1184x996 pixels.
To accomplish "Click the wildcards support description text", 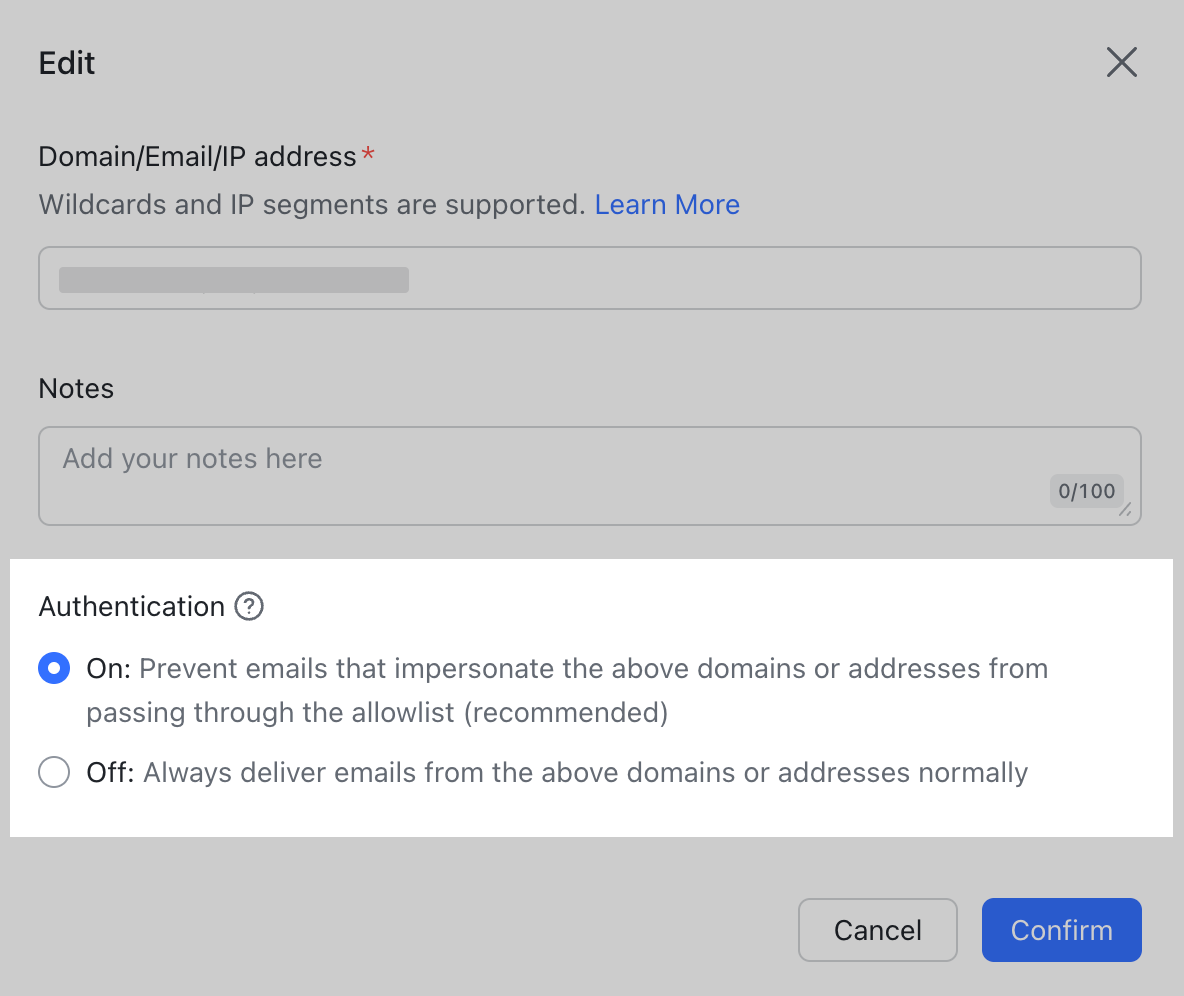I will (310, 204).
